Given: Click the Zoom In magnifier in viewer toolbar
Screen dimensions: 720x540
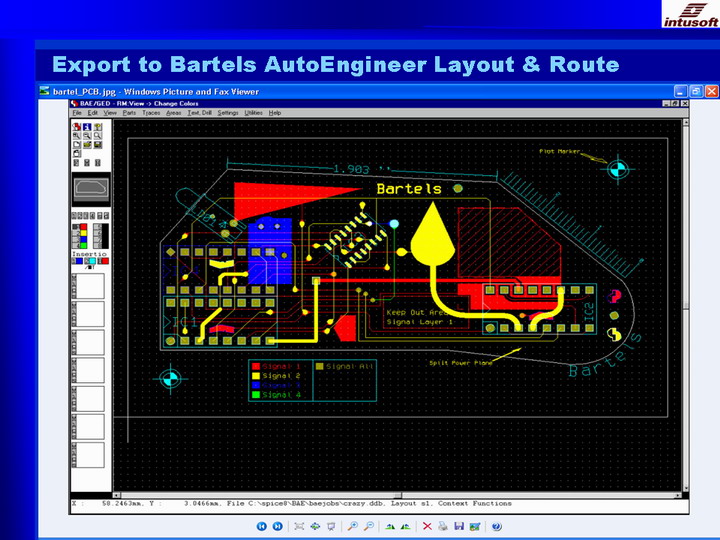Looking at the screenshot, I should coord(353,526).
